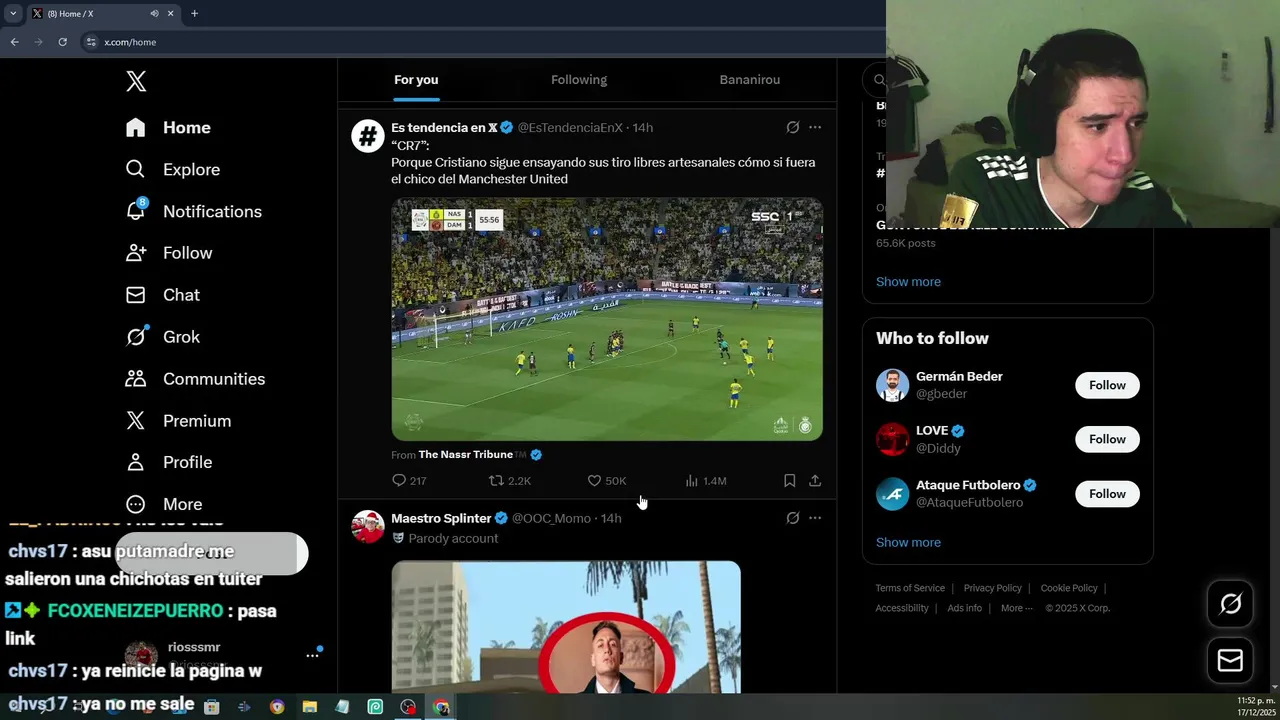Viewport: 1280px width, 720px height.
Task: Bookmark the CR7 free kick tweet
Action: tap(789, 481)
